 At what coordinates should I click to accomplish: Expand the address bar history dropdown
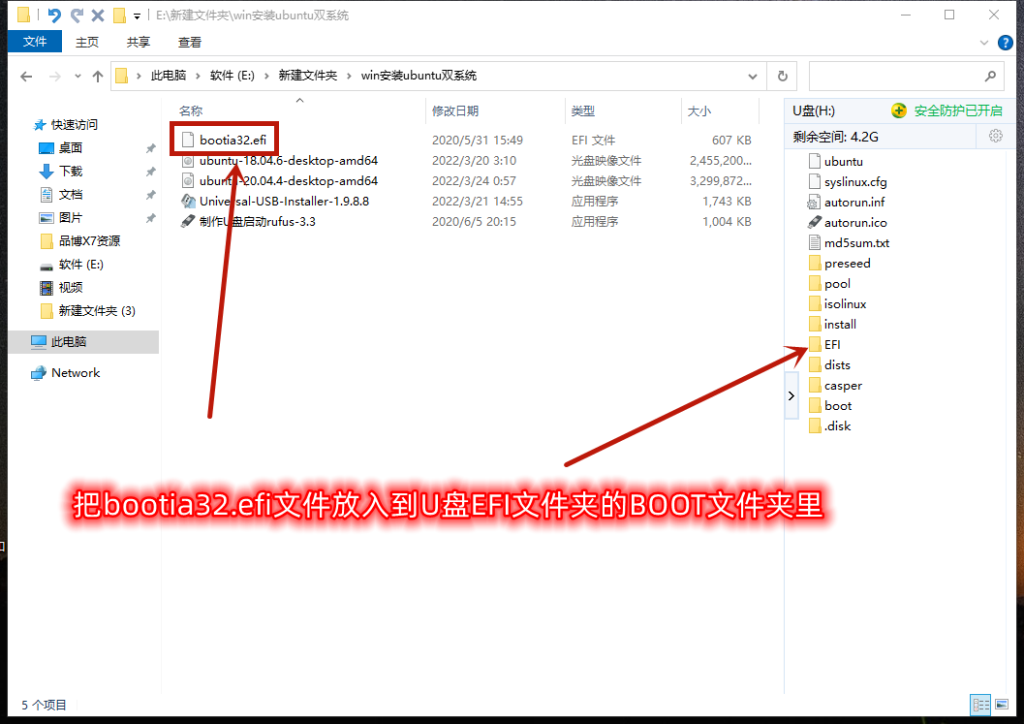(753, 76)
